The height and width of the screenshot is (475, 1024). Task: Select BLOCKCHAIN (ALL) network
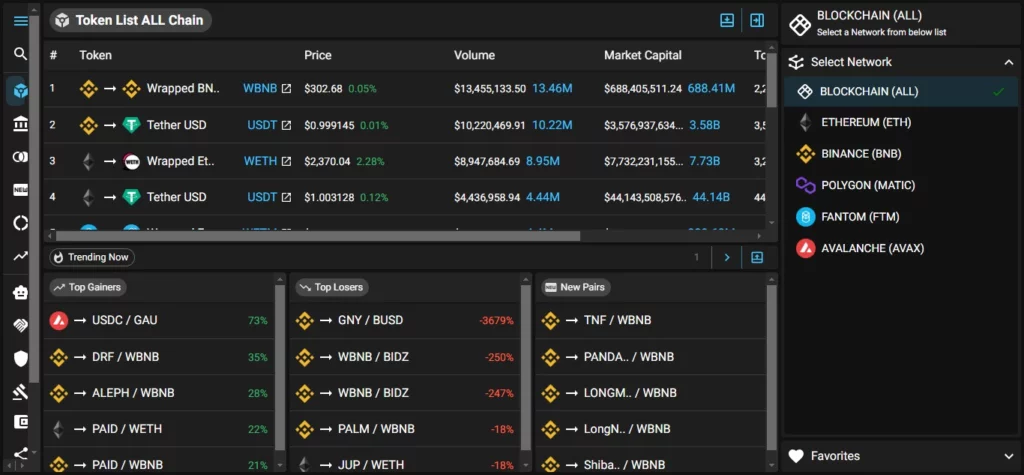pos(901,91)
